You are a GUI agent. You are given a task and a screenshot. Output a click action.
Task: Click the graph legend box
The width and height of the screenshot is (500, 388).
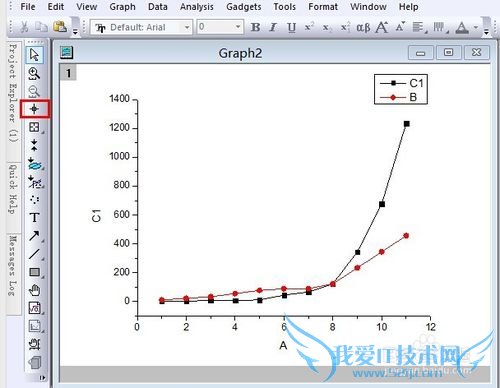click(x=401, y=89)
